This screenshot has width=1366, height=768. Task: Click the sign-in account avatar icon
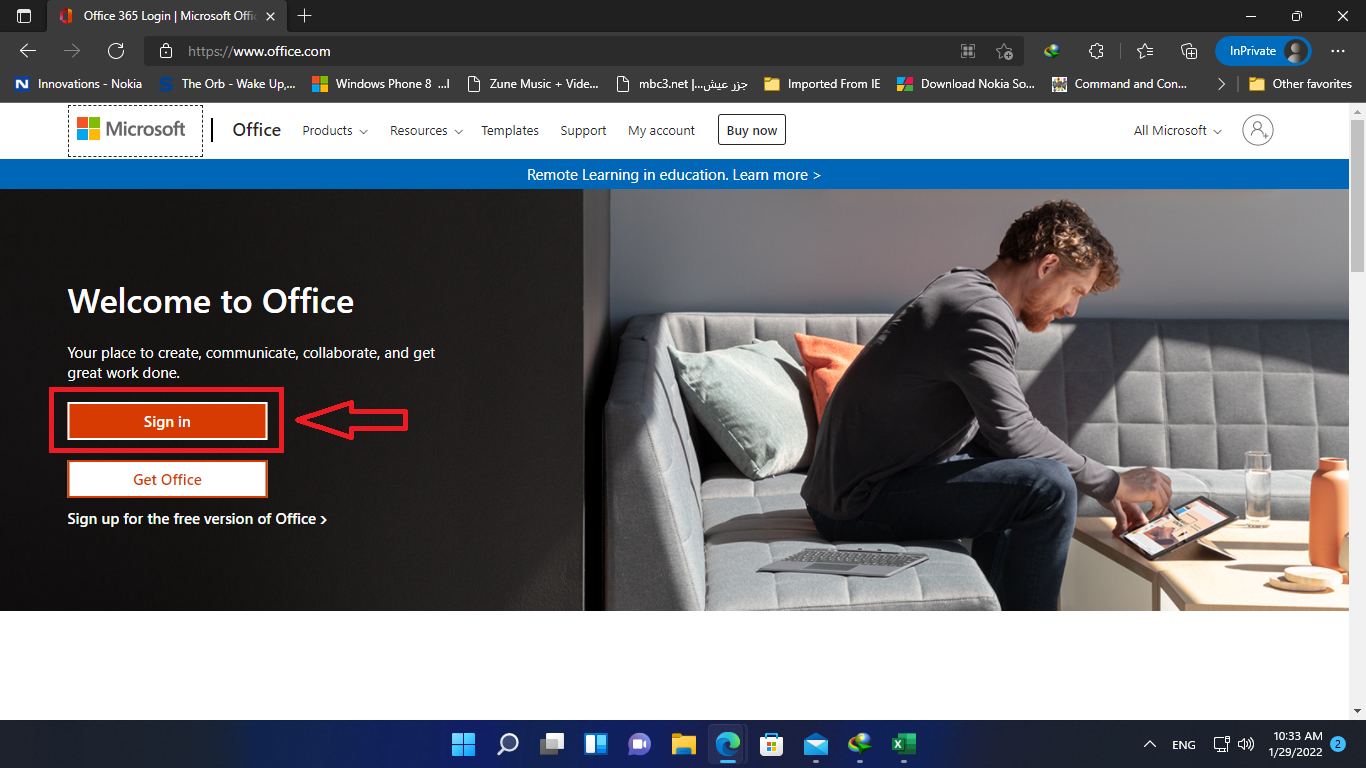tap(1258, 130)
